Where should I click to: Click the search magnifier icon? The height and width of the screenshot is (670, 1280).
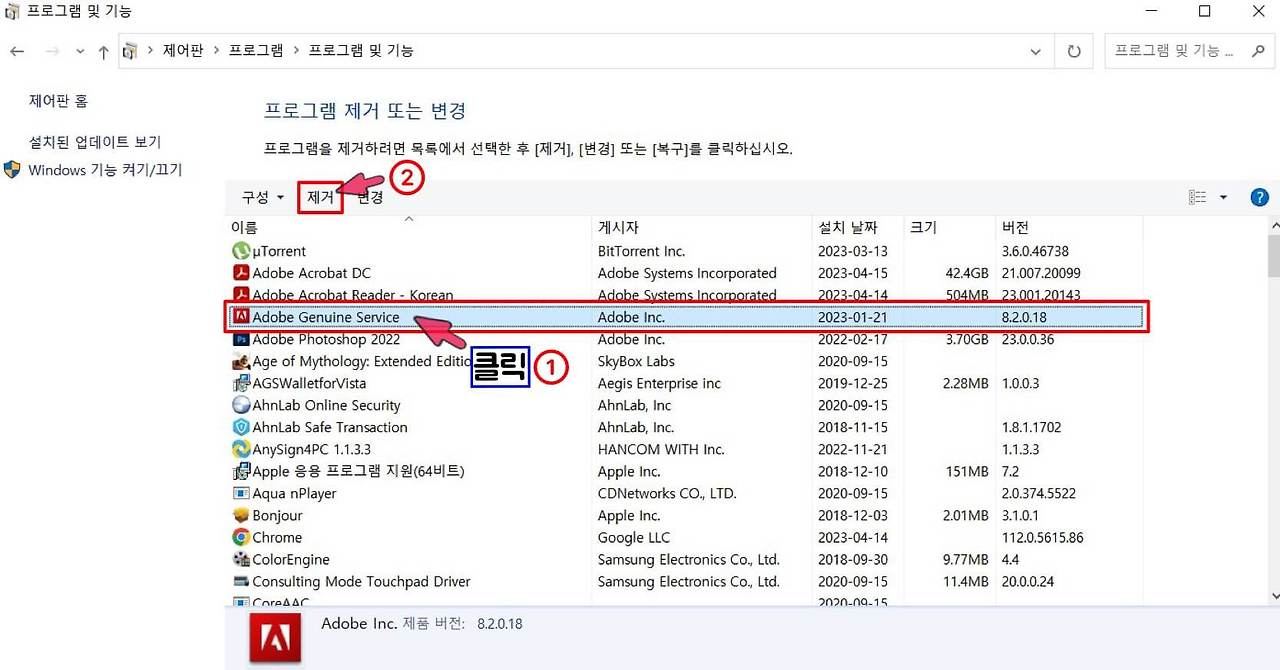coord(1257,50)
